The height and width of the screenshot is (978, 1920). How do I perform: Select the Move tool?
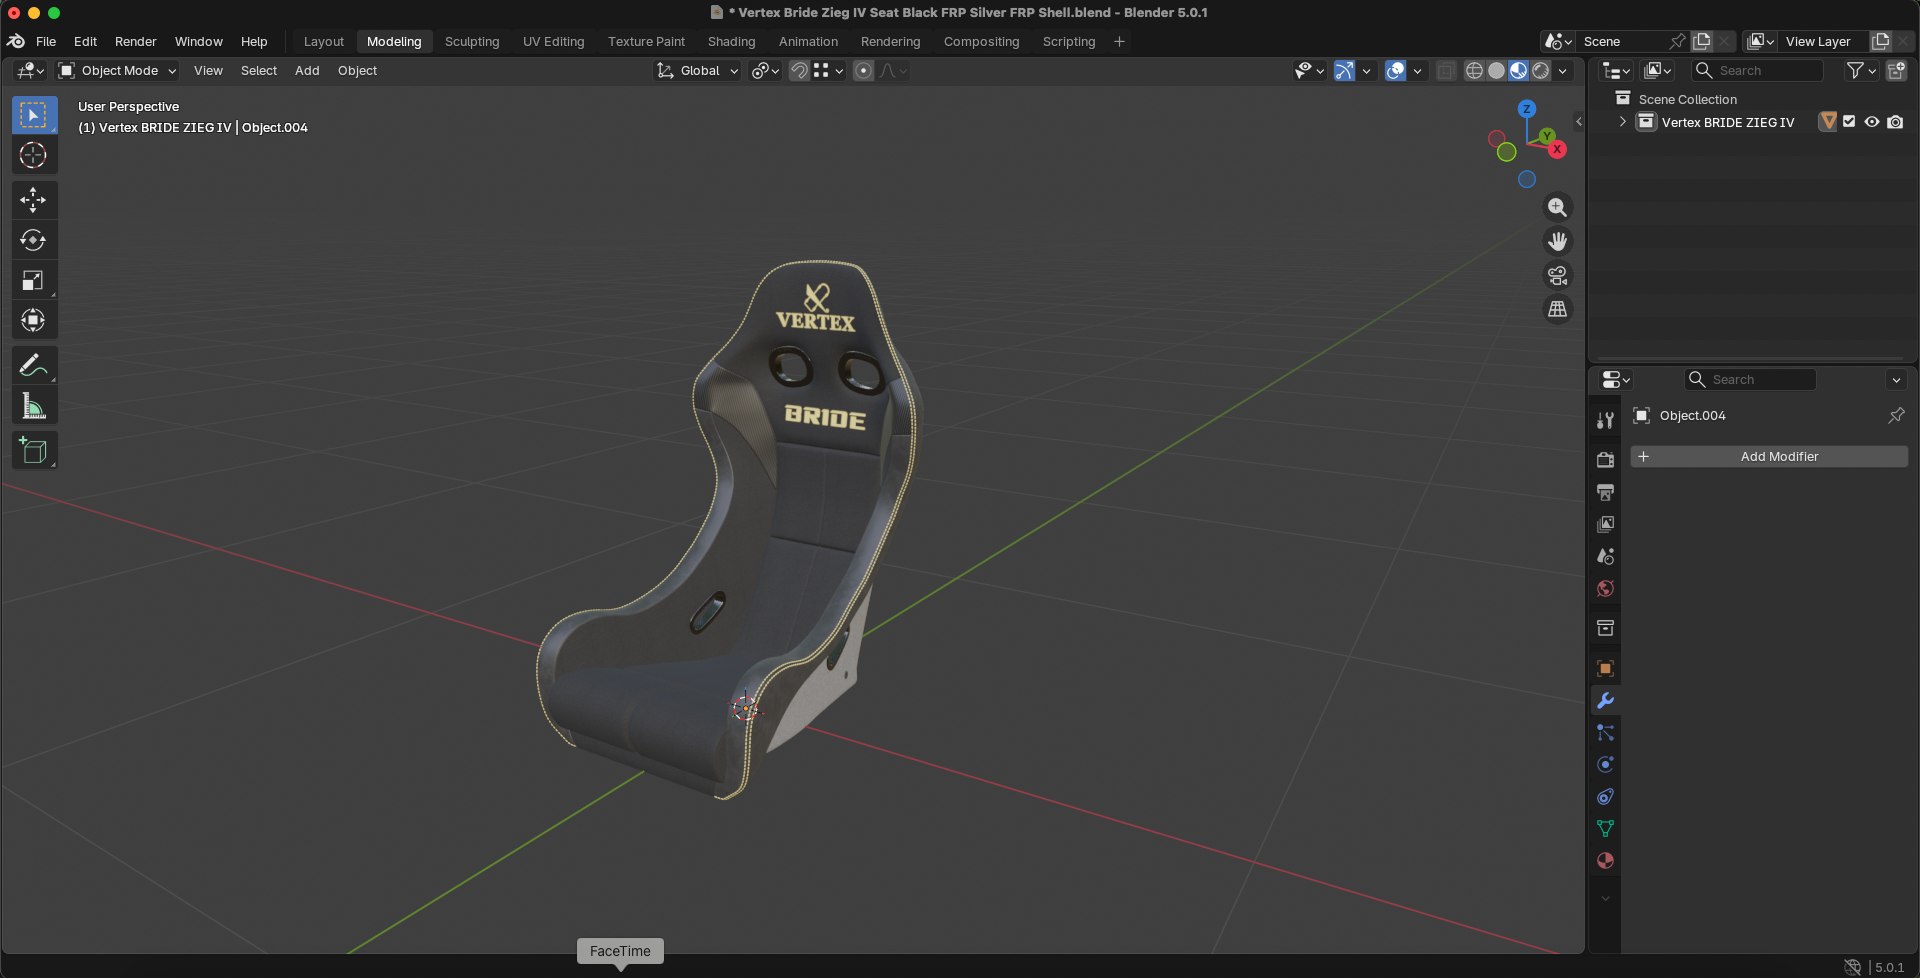[x=34, y=200]
